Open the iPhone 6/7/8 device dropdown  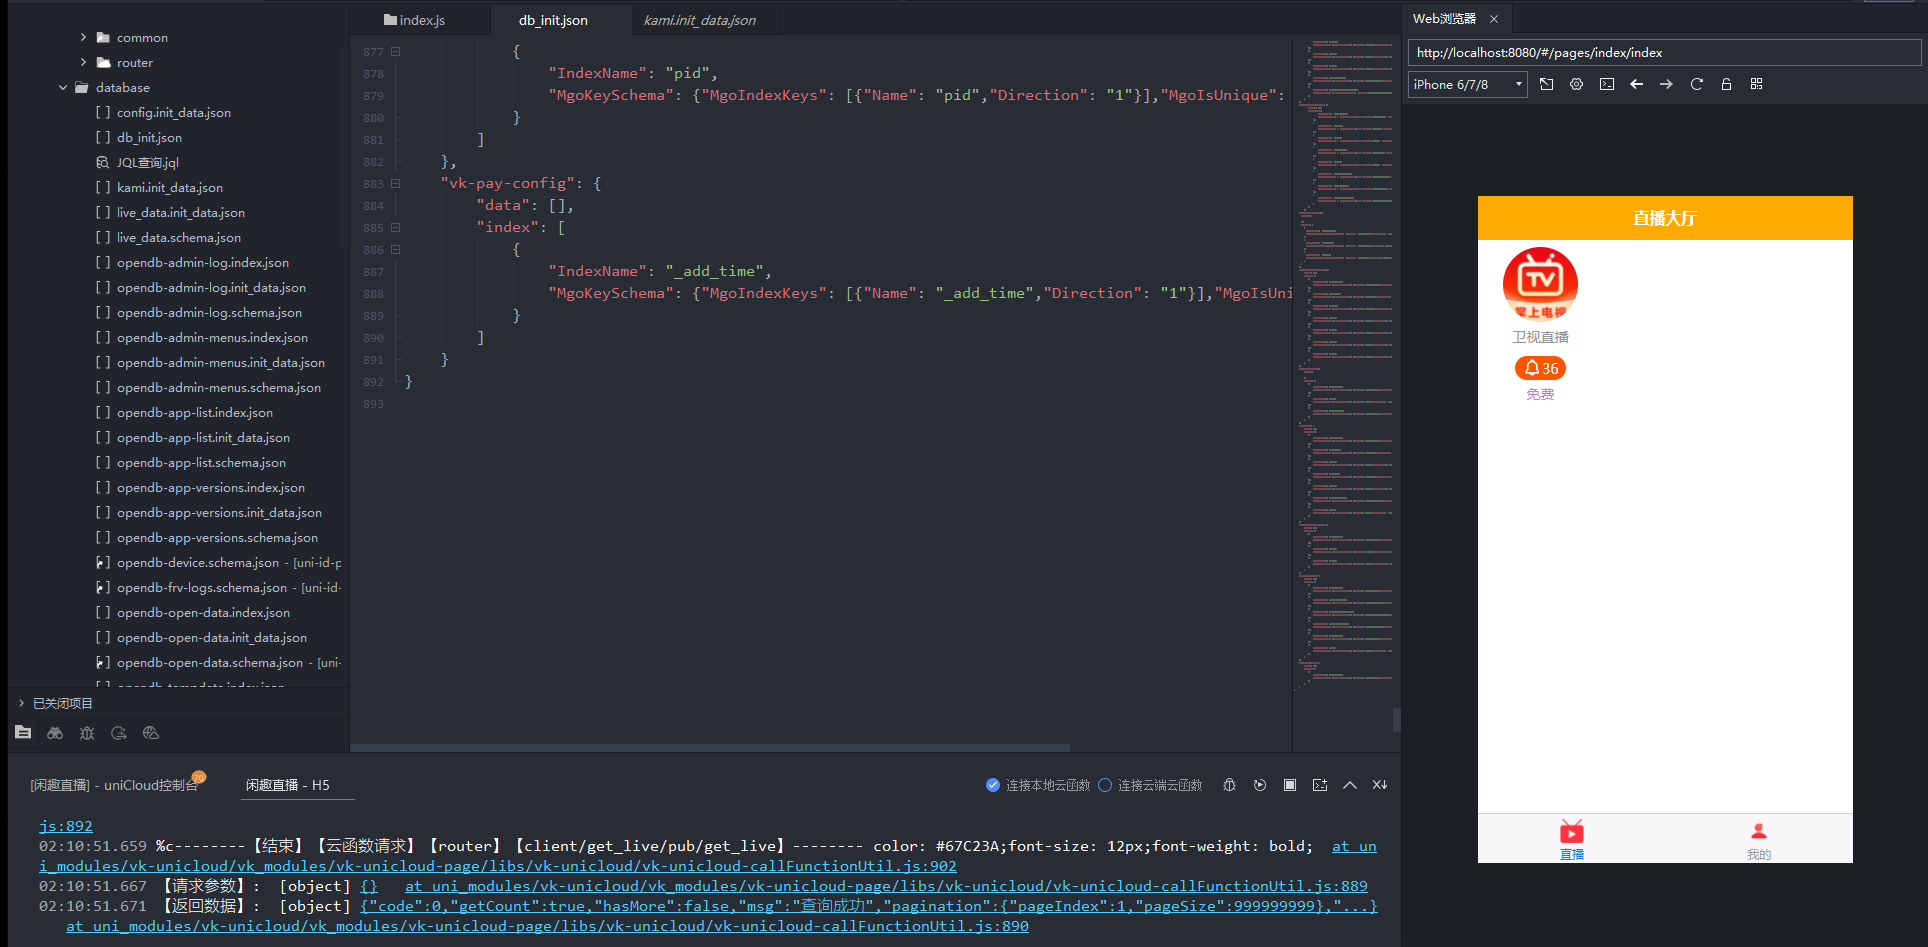coord(1467,84)
